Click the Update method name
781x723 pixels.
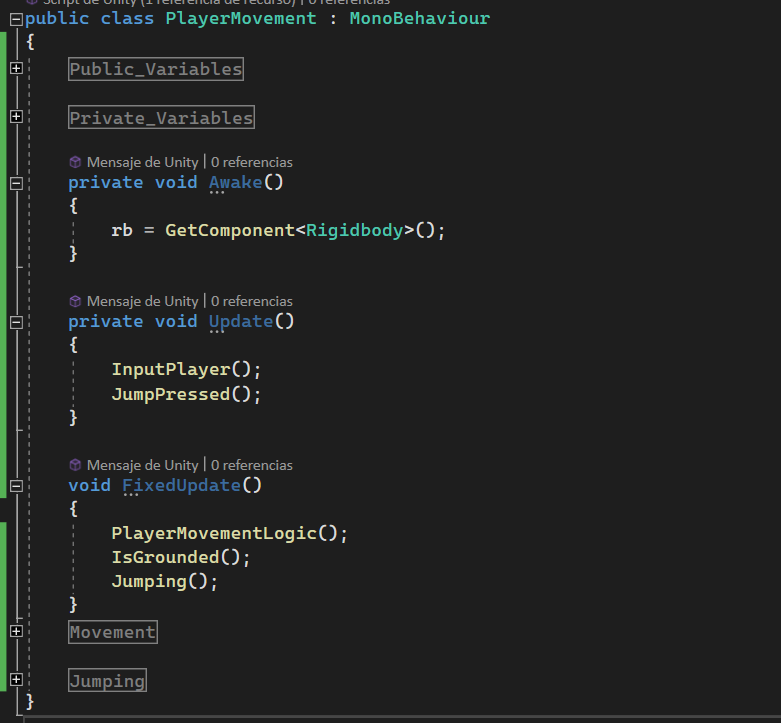(x=241, y=321)
